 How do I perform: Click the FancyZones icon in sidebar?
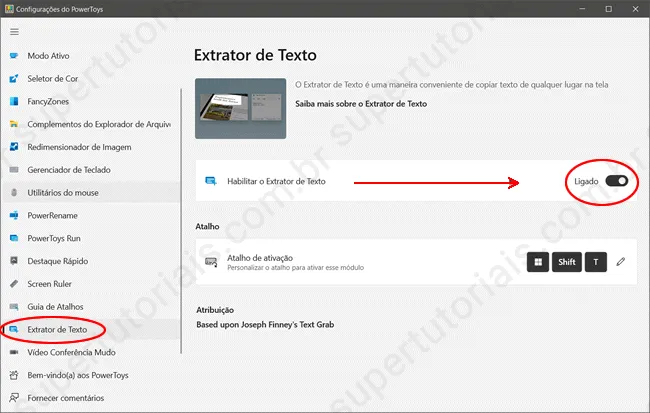14,101
